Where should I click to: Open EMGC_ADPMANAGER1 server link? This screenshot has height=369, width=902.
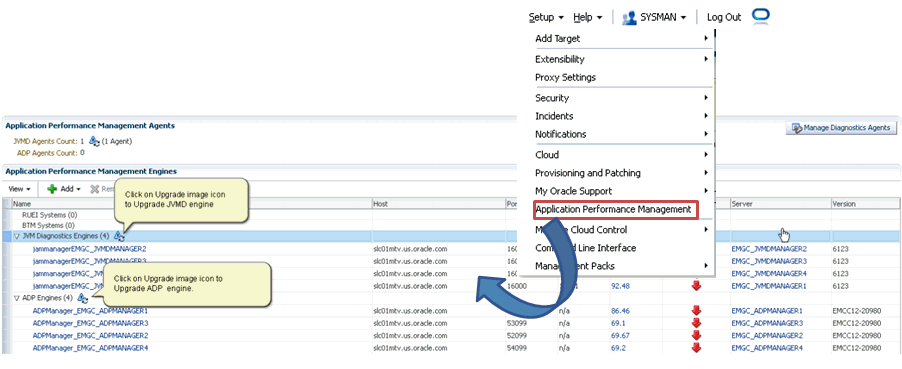tap(767, 311)
